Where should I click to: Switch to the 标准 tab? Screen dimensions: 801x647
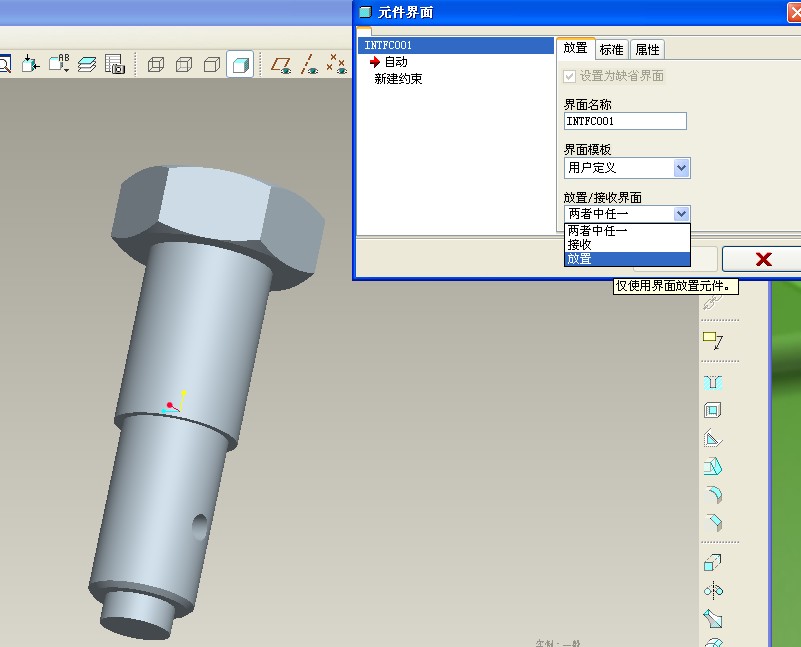click(x=611, y=50)
